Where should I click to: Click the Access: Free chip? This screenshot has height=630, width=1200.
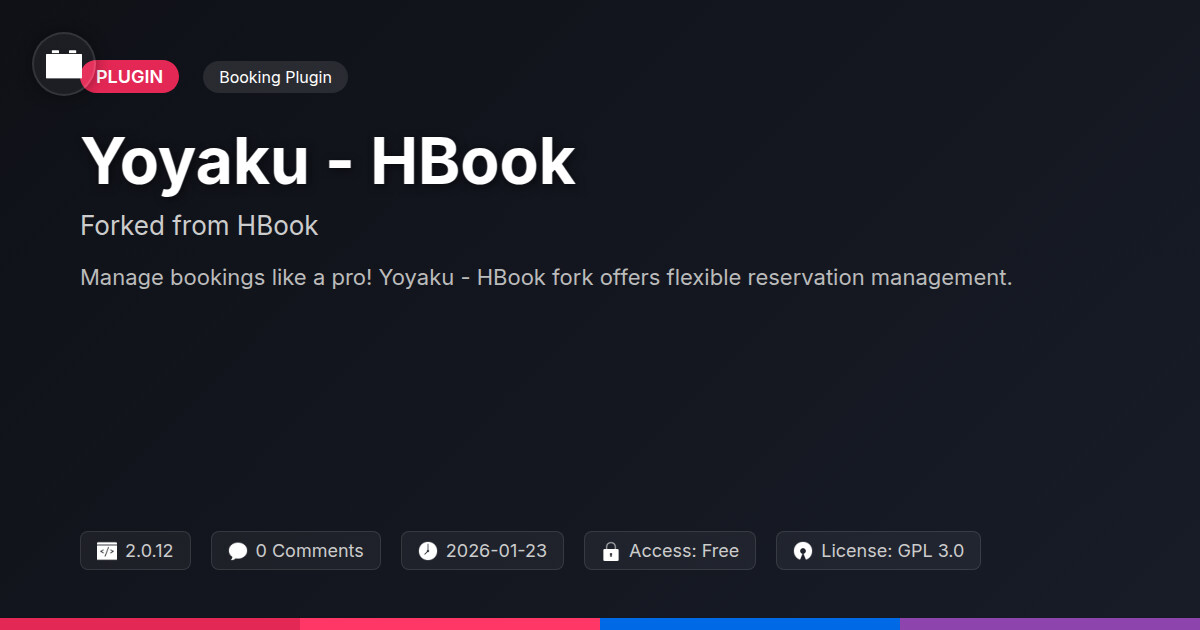pos(670,551)
